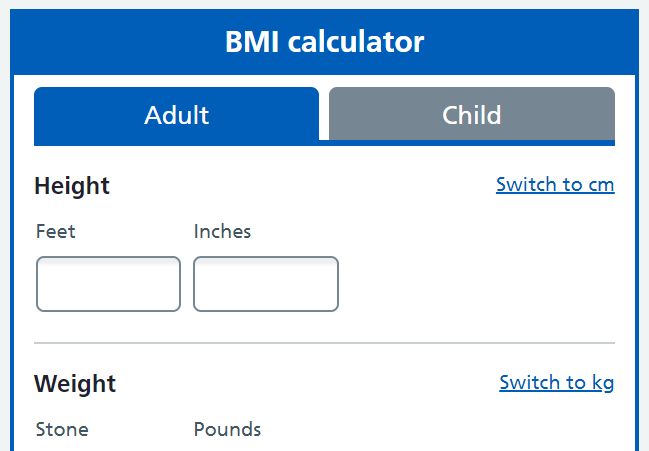Click the Height section heading
Viewport: 649px width, 451px height.
click(72, 186)
